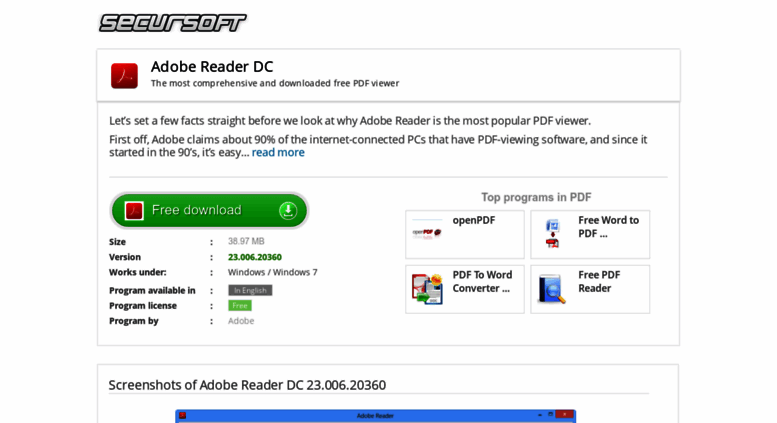Screen dimensions: 777x423
Task: Click version number 23.006.20360
Action: coord(255,257)
